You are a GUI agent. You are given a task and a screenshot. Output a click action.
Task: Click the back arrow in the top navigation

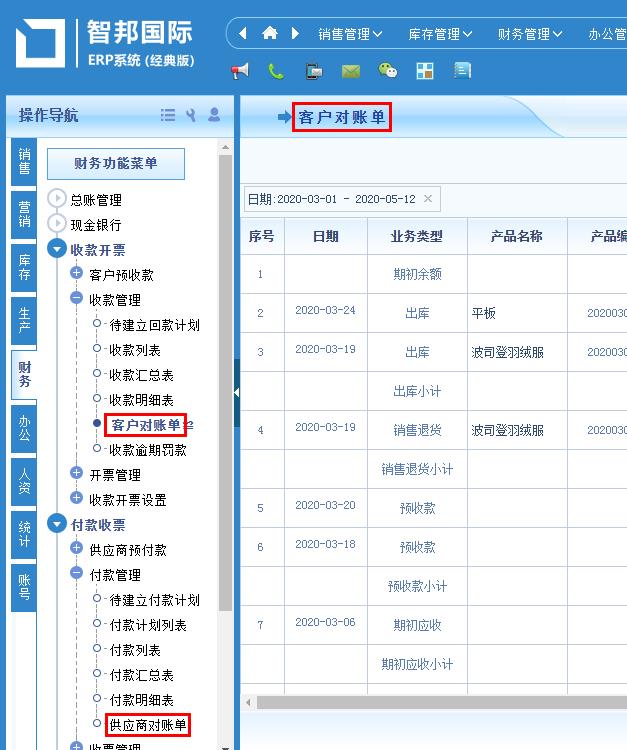244,33
